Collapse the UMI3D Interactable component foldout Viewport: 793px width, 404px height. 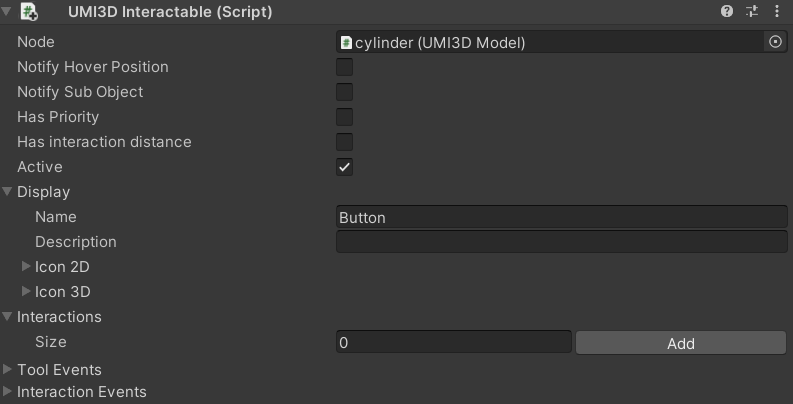click(x=7, y=11)
